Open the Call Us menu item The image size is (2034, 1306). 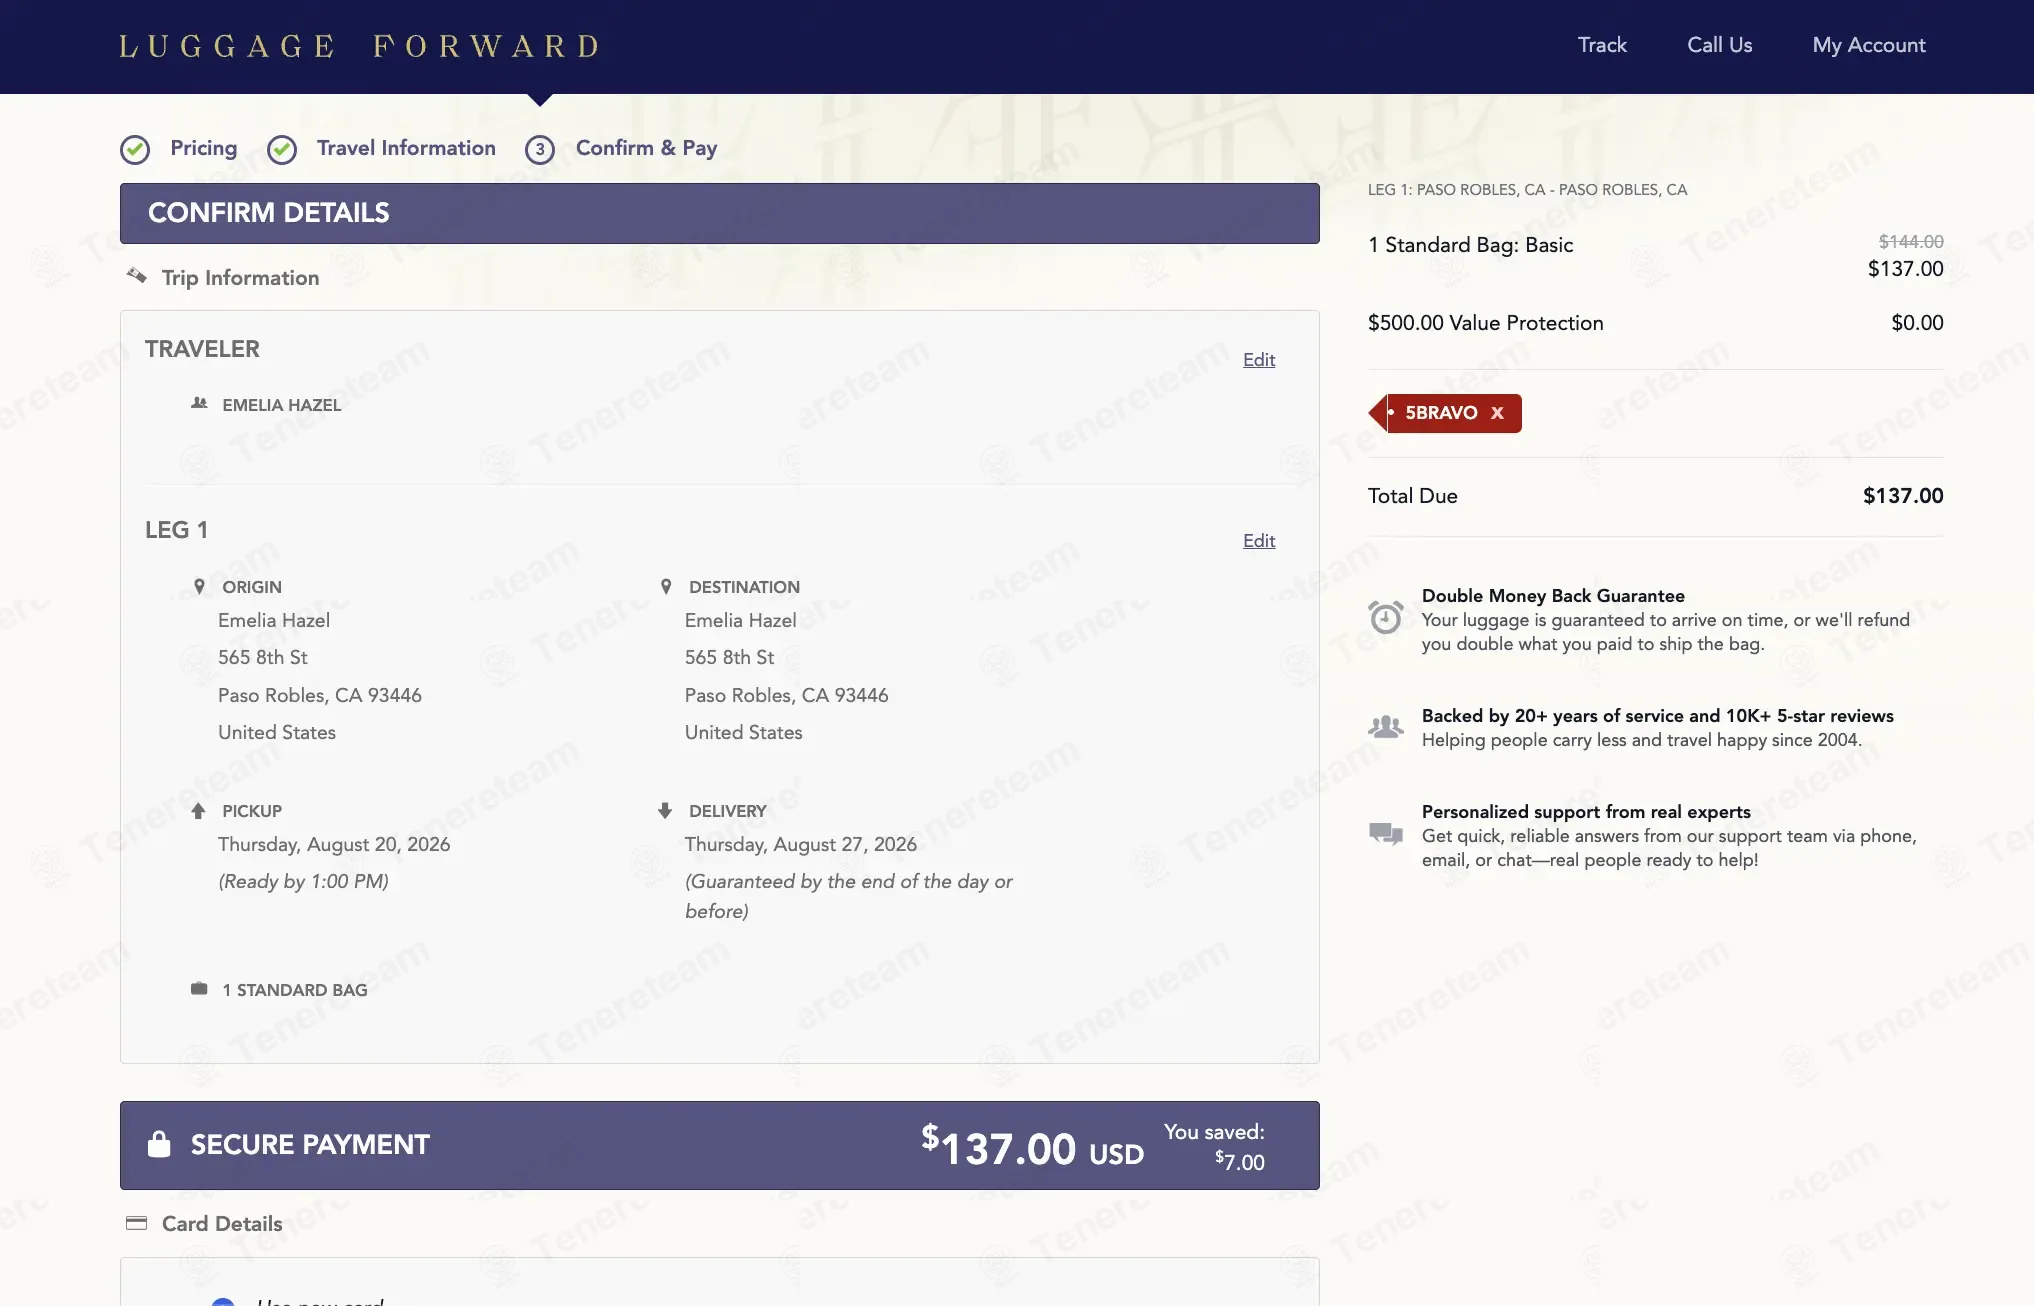click(1719, 45)
